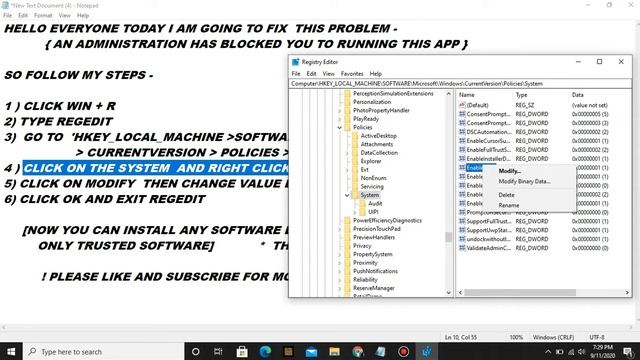Click the registry path address bar
This screenshot has width=640, height=360.
[x=460, y=84]
